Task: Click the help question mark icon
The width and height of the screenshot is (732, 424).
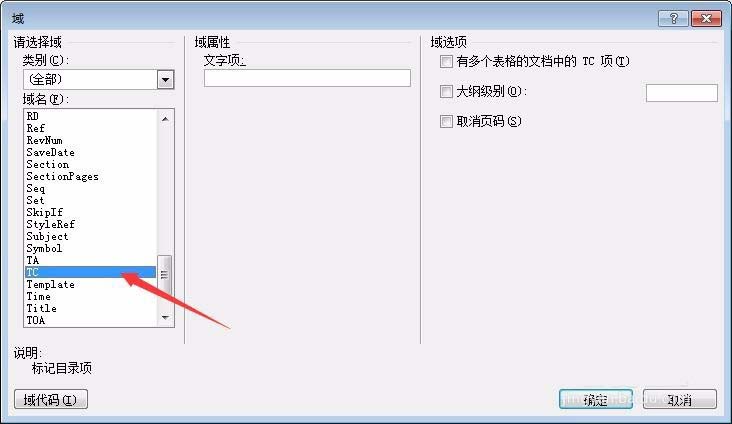Action: pos(673,19)
